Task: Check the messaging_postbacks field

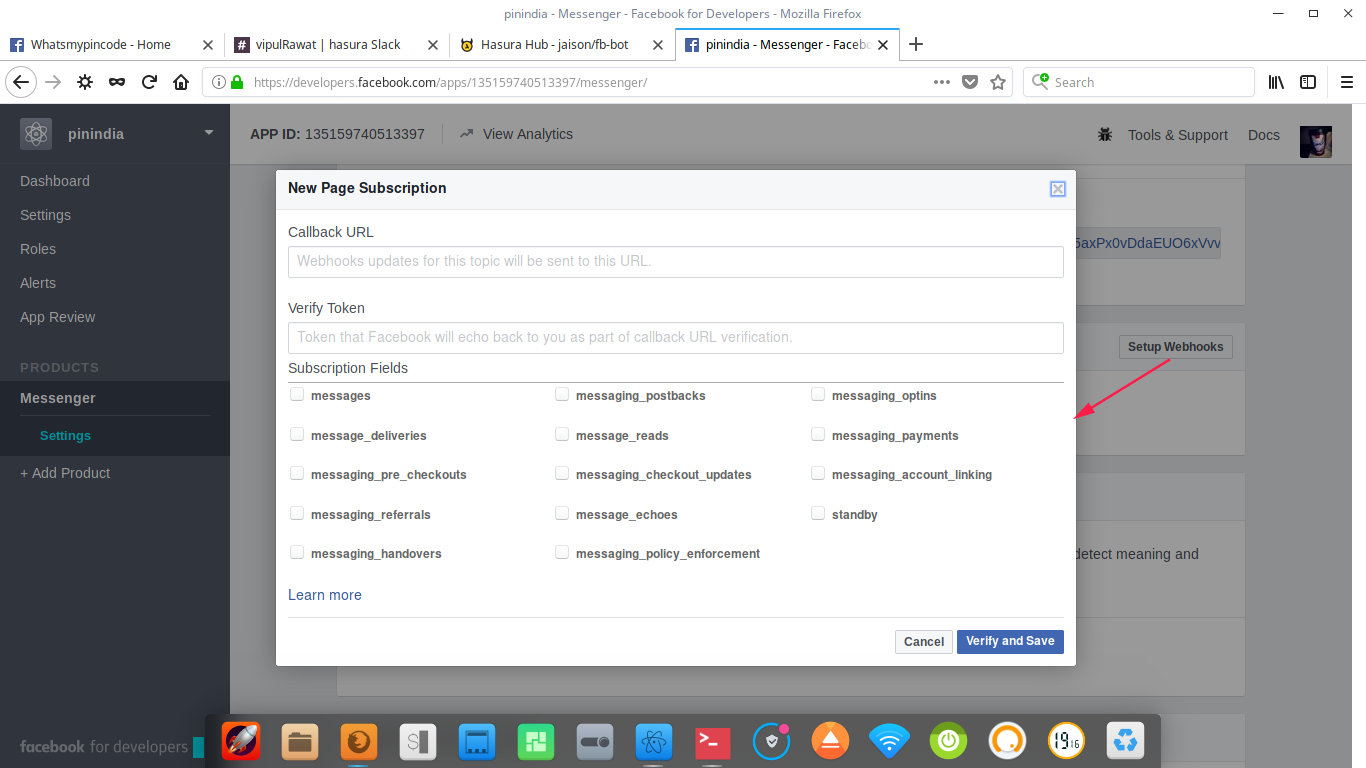Action: tap(562, 395)
